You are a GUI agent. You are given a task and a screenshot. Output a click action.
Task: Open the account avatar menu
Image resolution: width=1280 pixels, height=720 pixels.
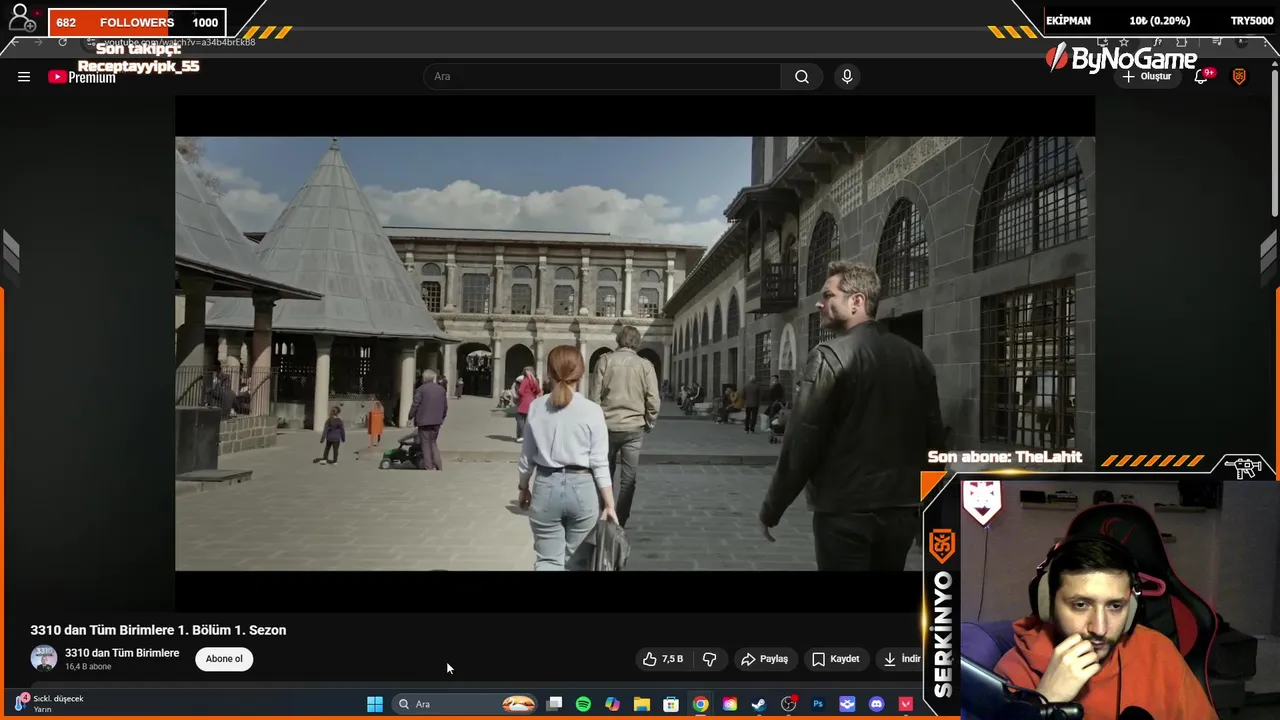tap(1239, 77)
